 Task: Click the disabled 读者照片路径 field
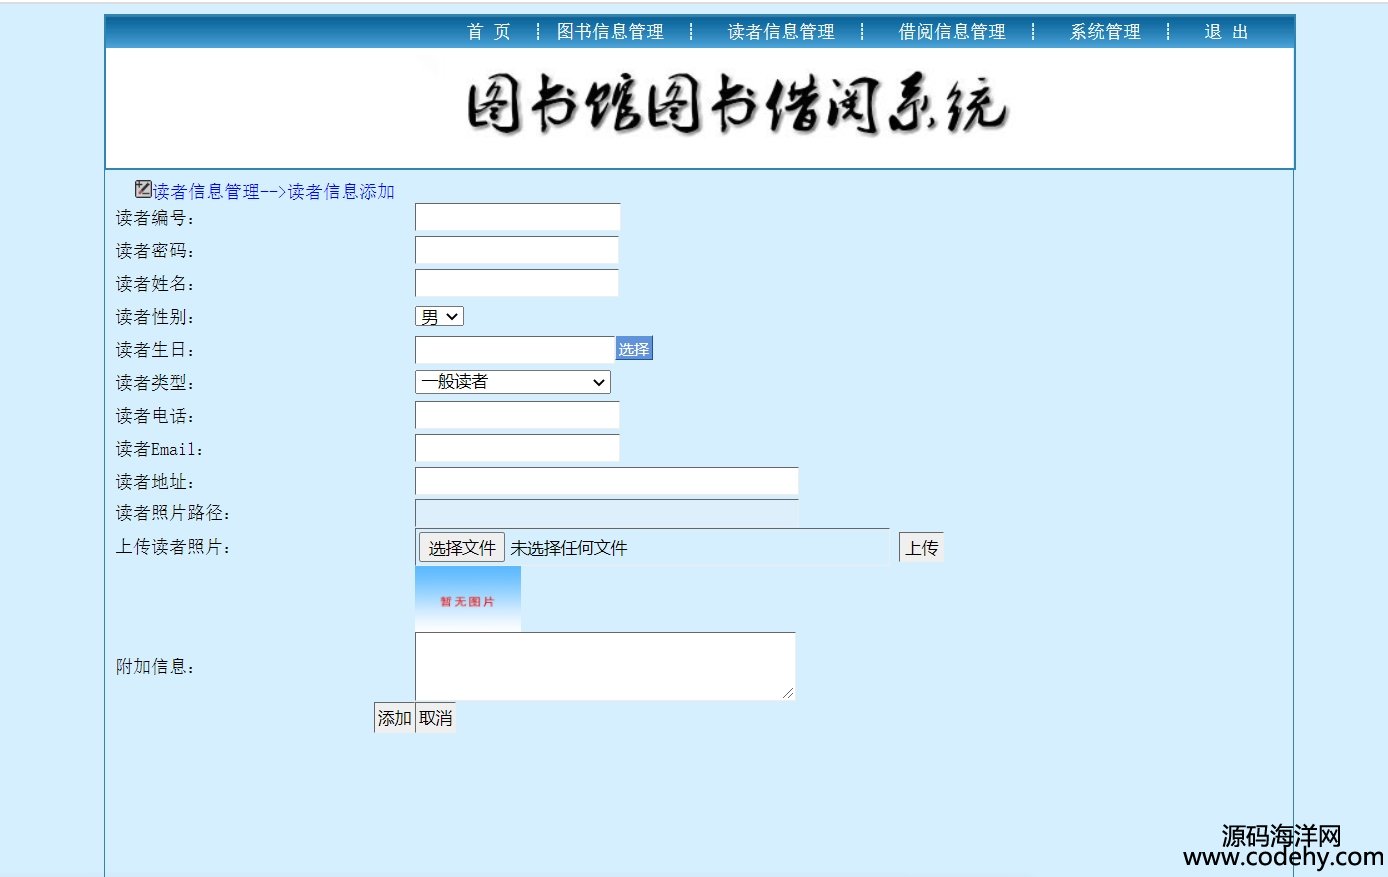click(606, 513)
